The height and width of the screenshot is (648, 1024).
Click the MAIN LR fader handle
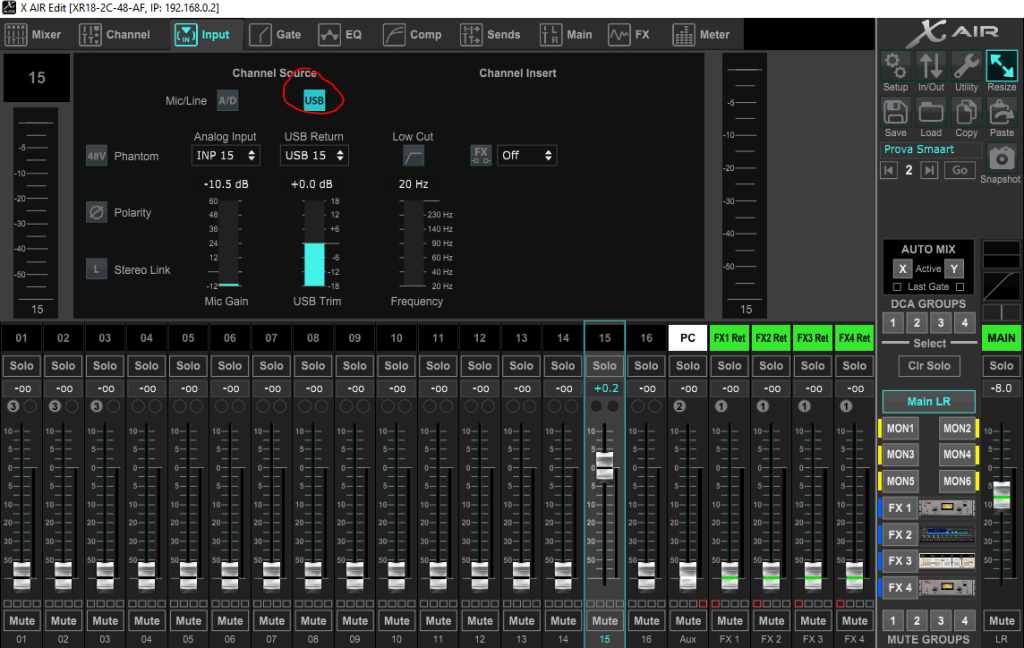click(1001, 494)
